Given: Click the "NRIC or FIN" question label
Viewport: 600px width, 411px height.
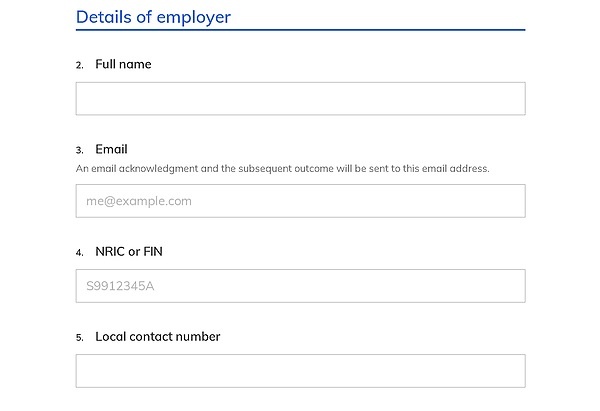Looking at the screenshot, I should (x=129, y=251).
